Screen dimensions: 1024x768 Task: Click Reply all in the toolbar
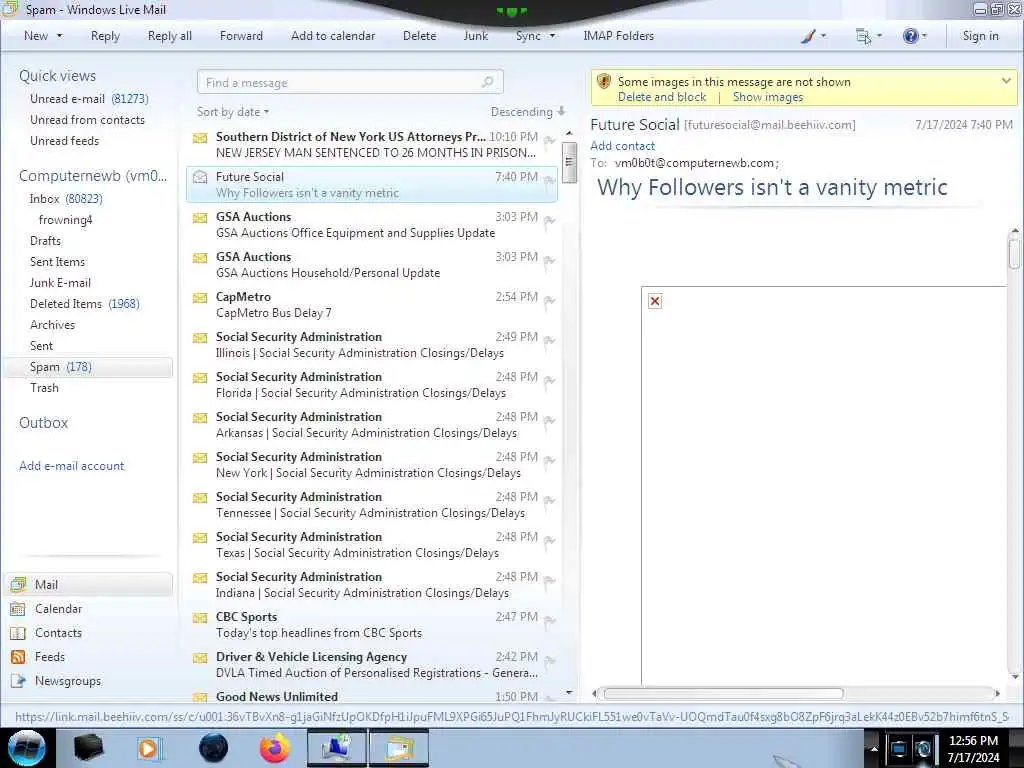[170, 36]
